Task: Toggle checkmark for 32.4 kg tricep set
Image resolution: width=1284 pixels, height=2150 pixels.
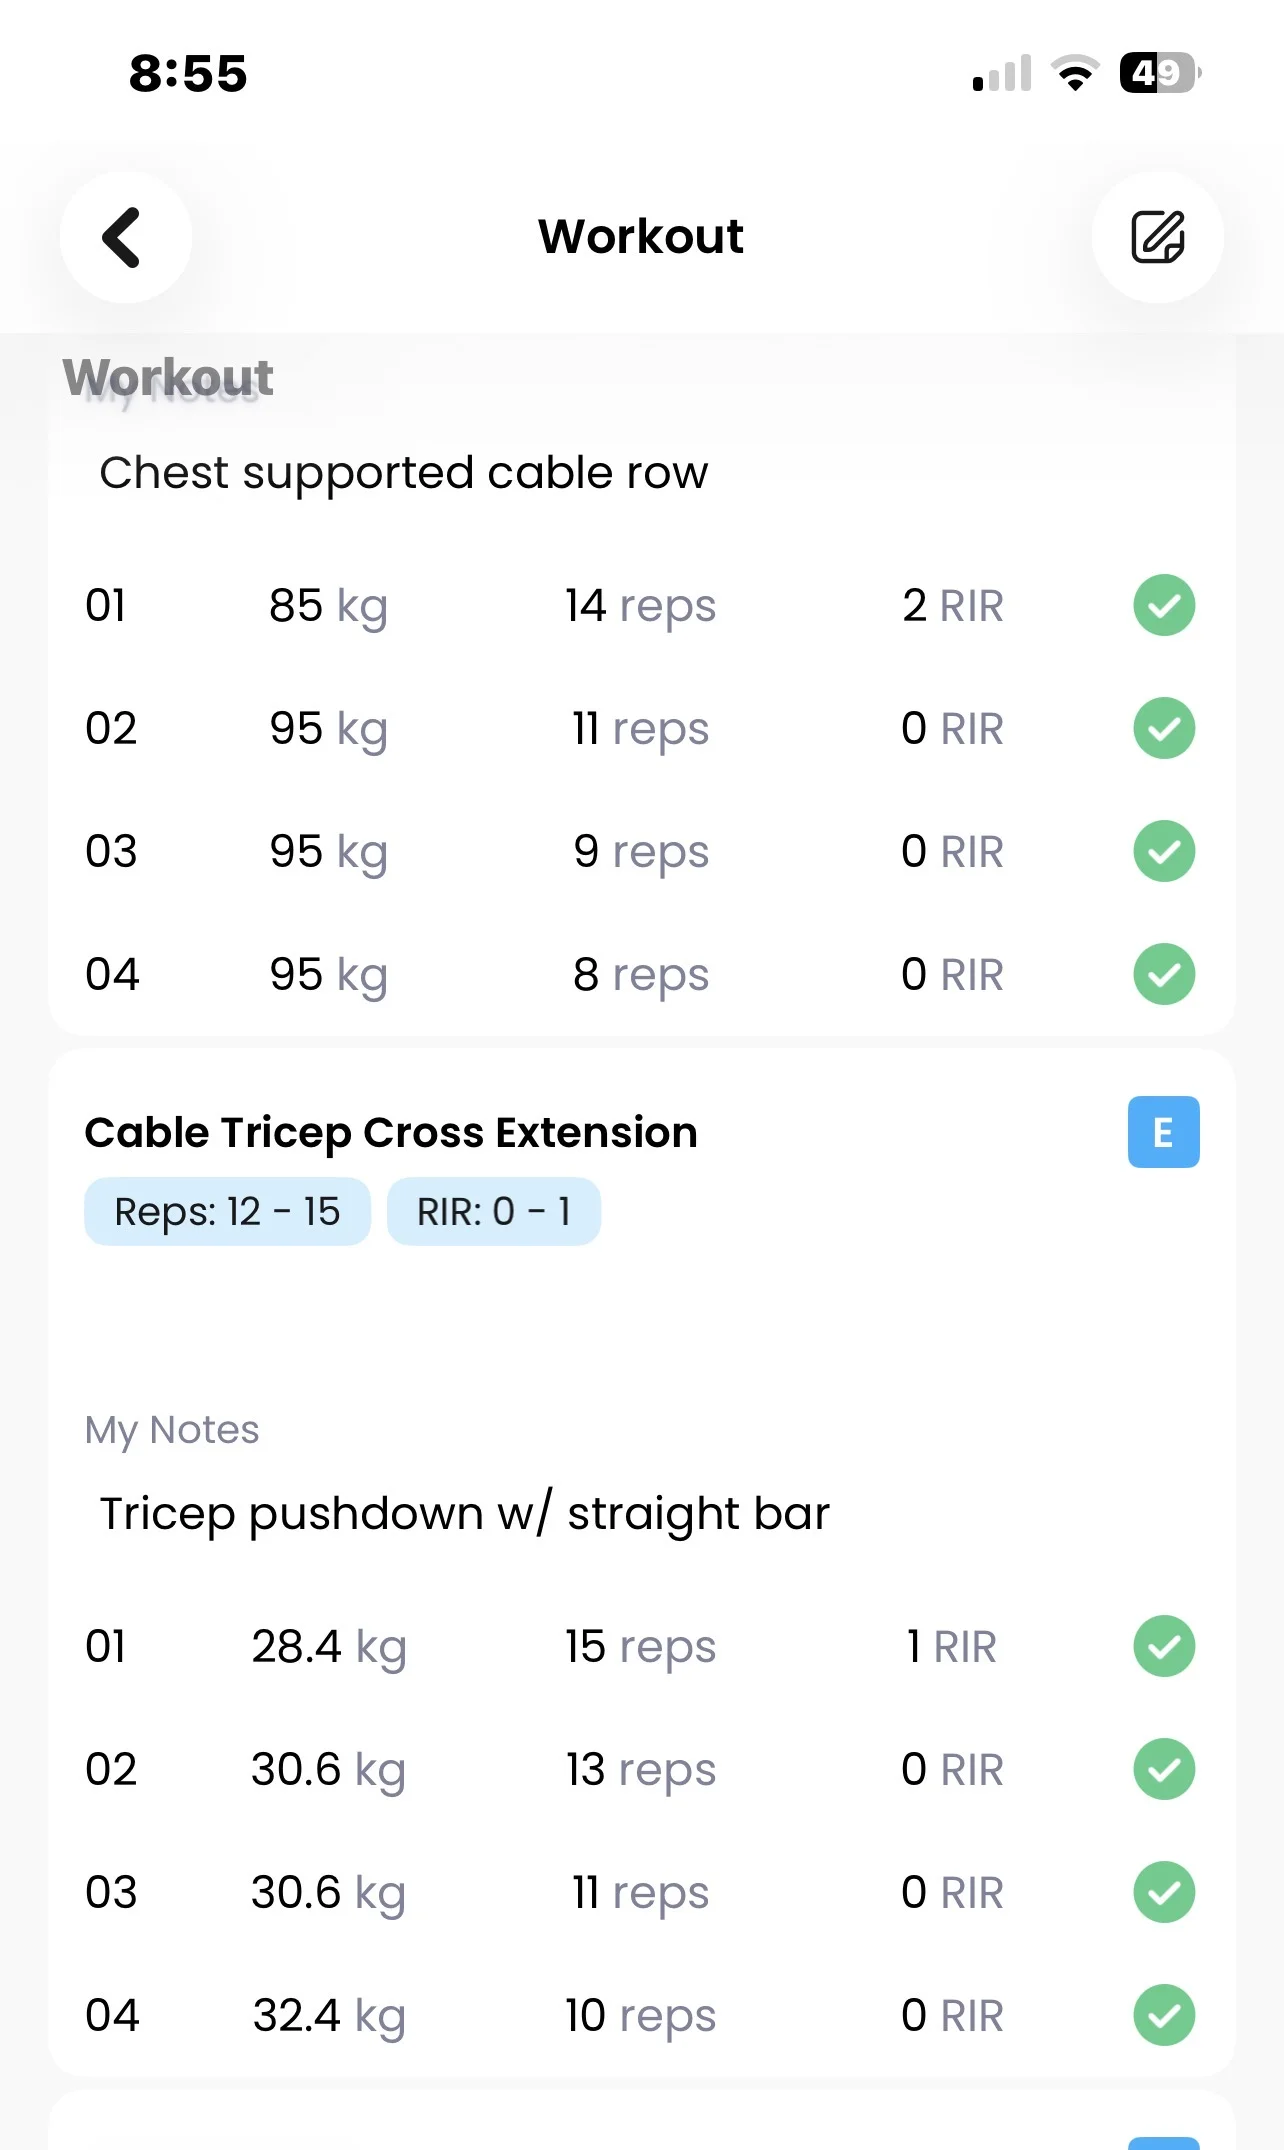Action: click(x=1164, y=2015)
